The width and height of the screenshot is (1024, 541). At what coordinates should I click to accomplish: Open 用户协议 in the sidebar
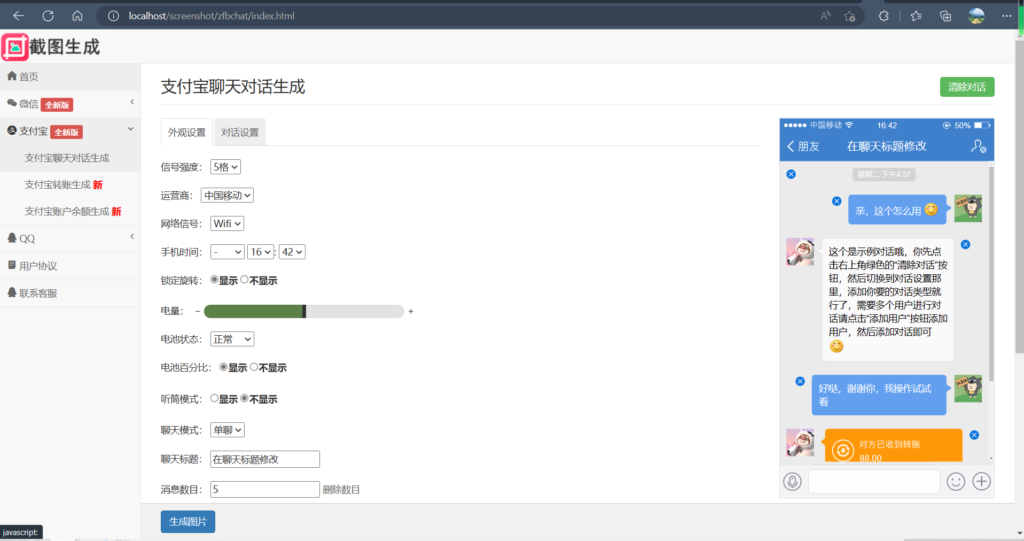click(70, 266)
